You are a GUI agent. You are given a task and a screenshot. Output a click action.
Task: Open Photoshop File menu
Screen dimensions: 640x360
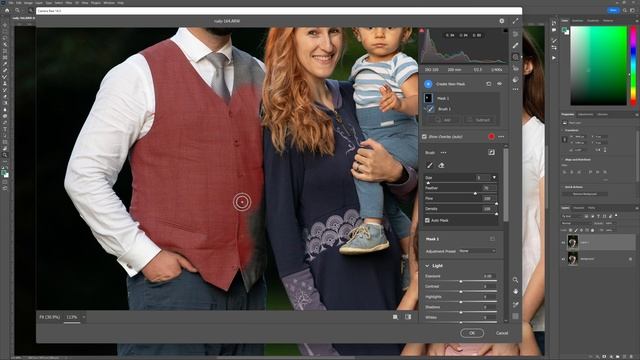coord(11,3)
